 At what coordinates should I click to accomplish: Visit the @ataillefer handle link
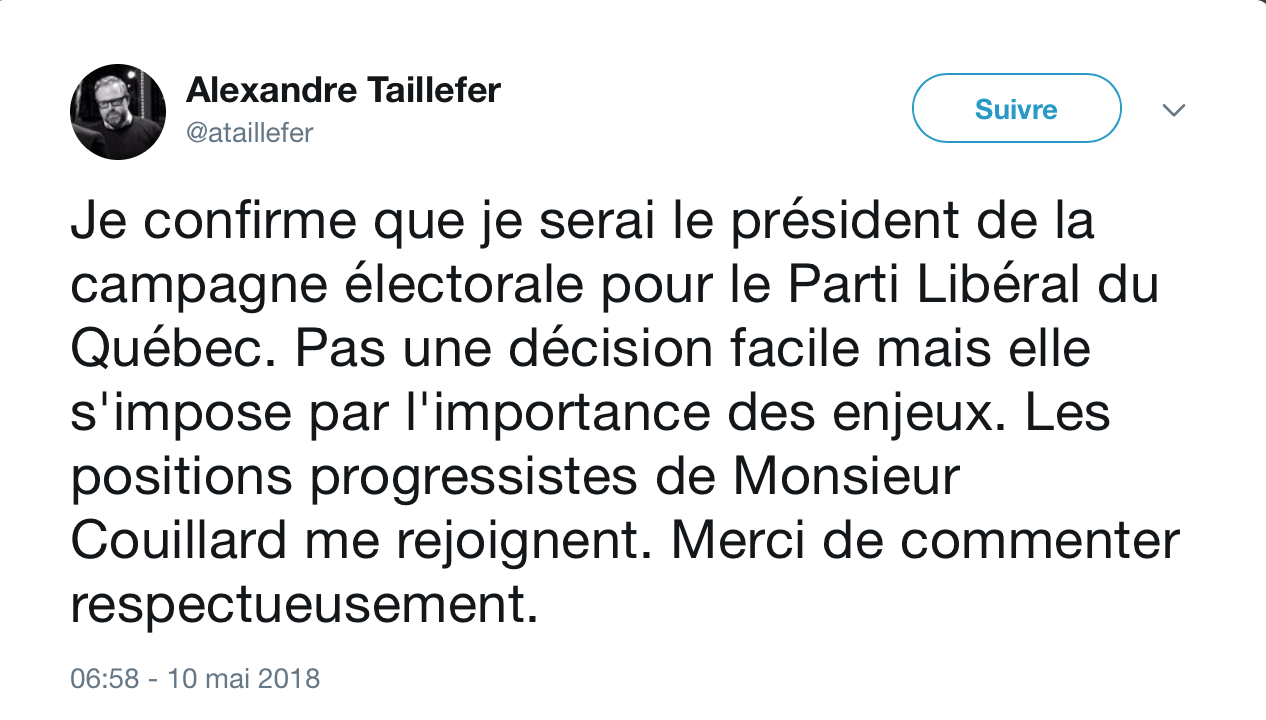click(250, 133)
